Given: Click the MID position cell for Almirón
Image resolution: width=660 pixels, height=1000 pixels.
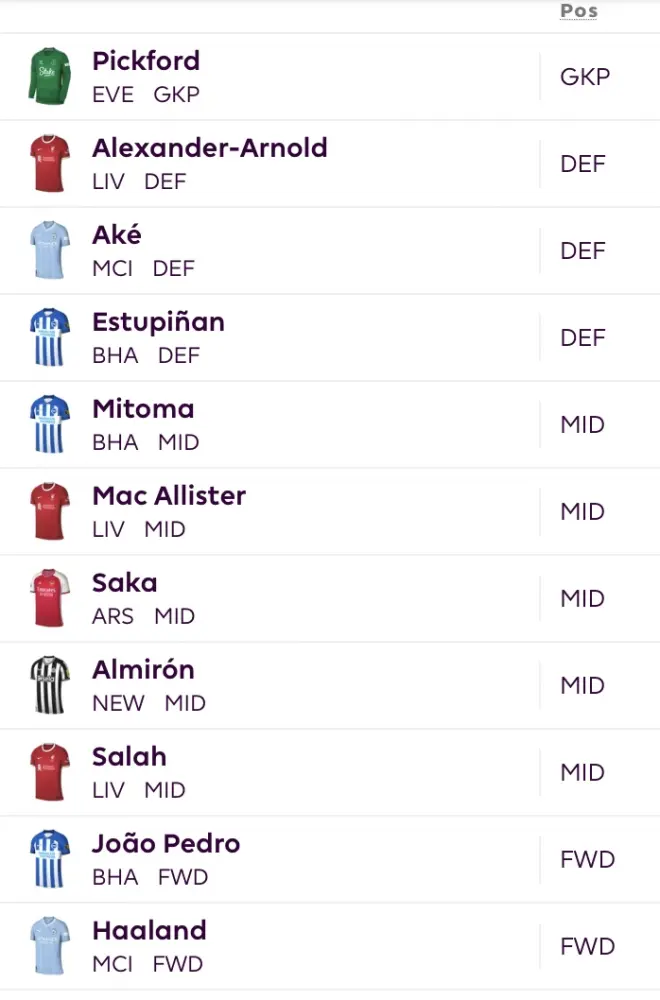Looking at the screenshot, I should (x=583, y=686).
